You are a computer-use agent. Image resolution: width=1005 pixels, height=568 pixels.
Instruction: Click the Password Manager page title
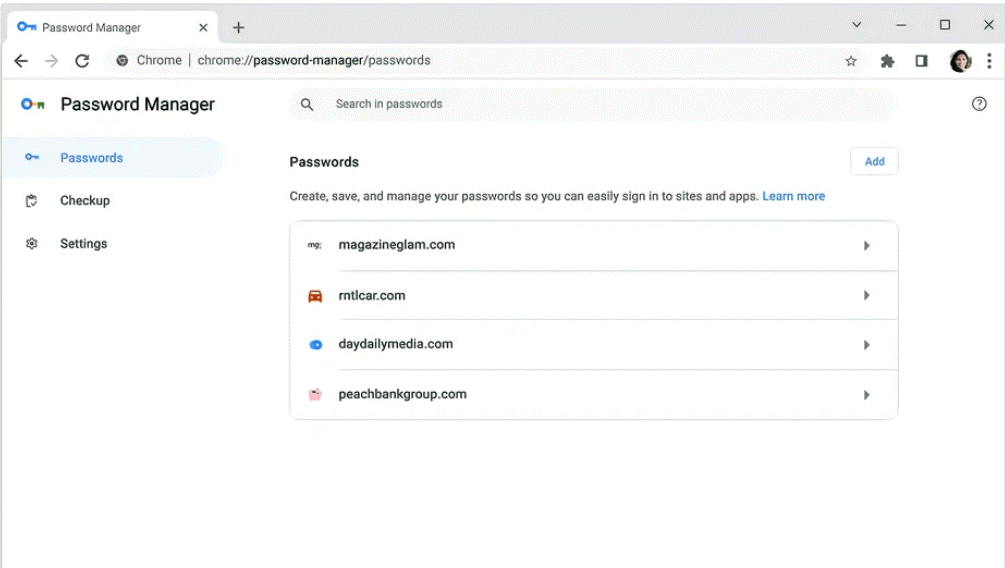click(x=137, y=104)
